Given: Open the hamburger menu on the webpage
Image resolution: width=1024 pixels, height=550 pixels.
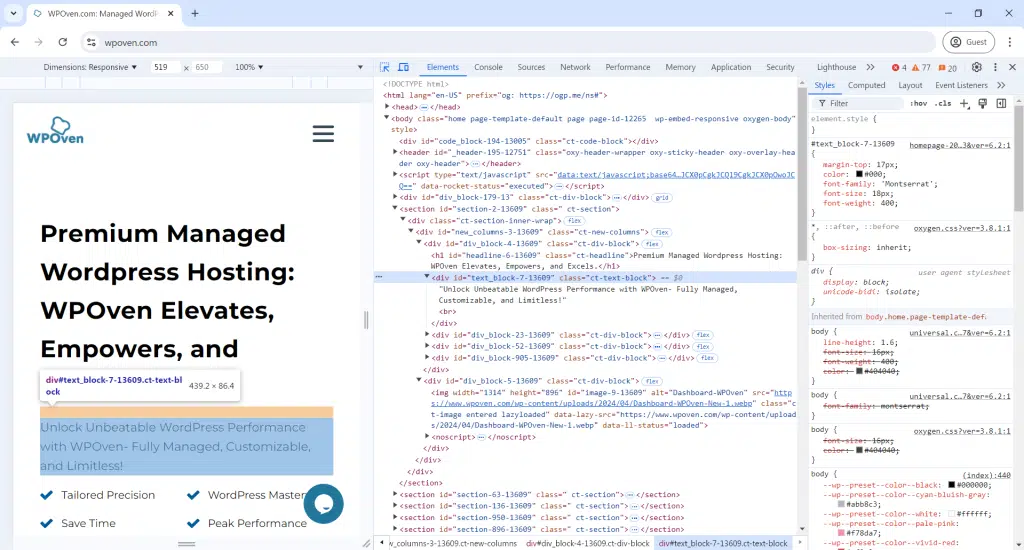Looking at the screenshot, I should point(323,134).
